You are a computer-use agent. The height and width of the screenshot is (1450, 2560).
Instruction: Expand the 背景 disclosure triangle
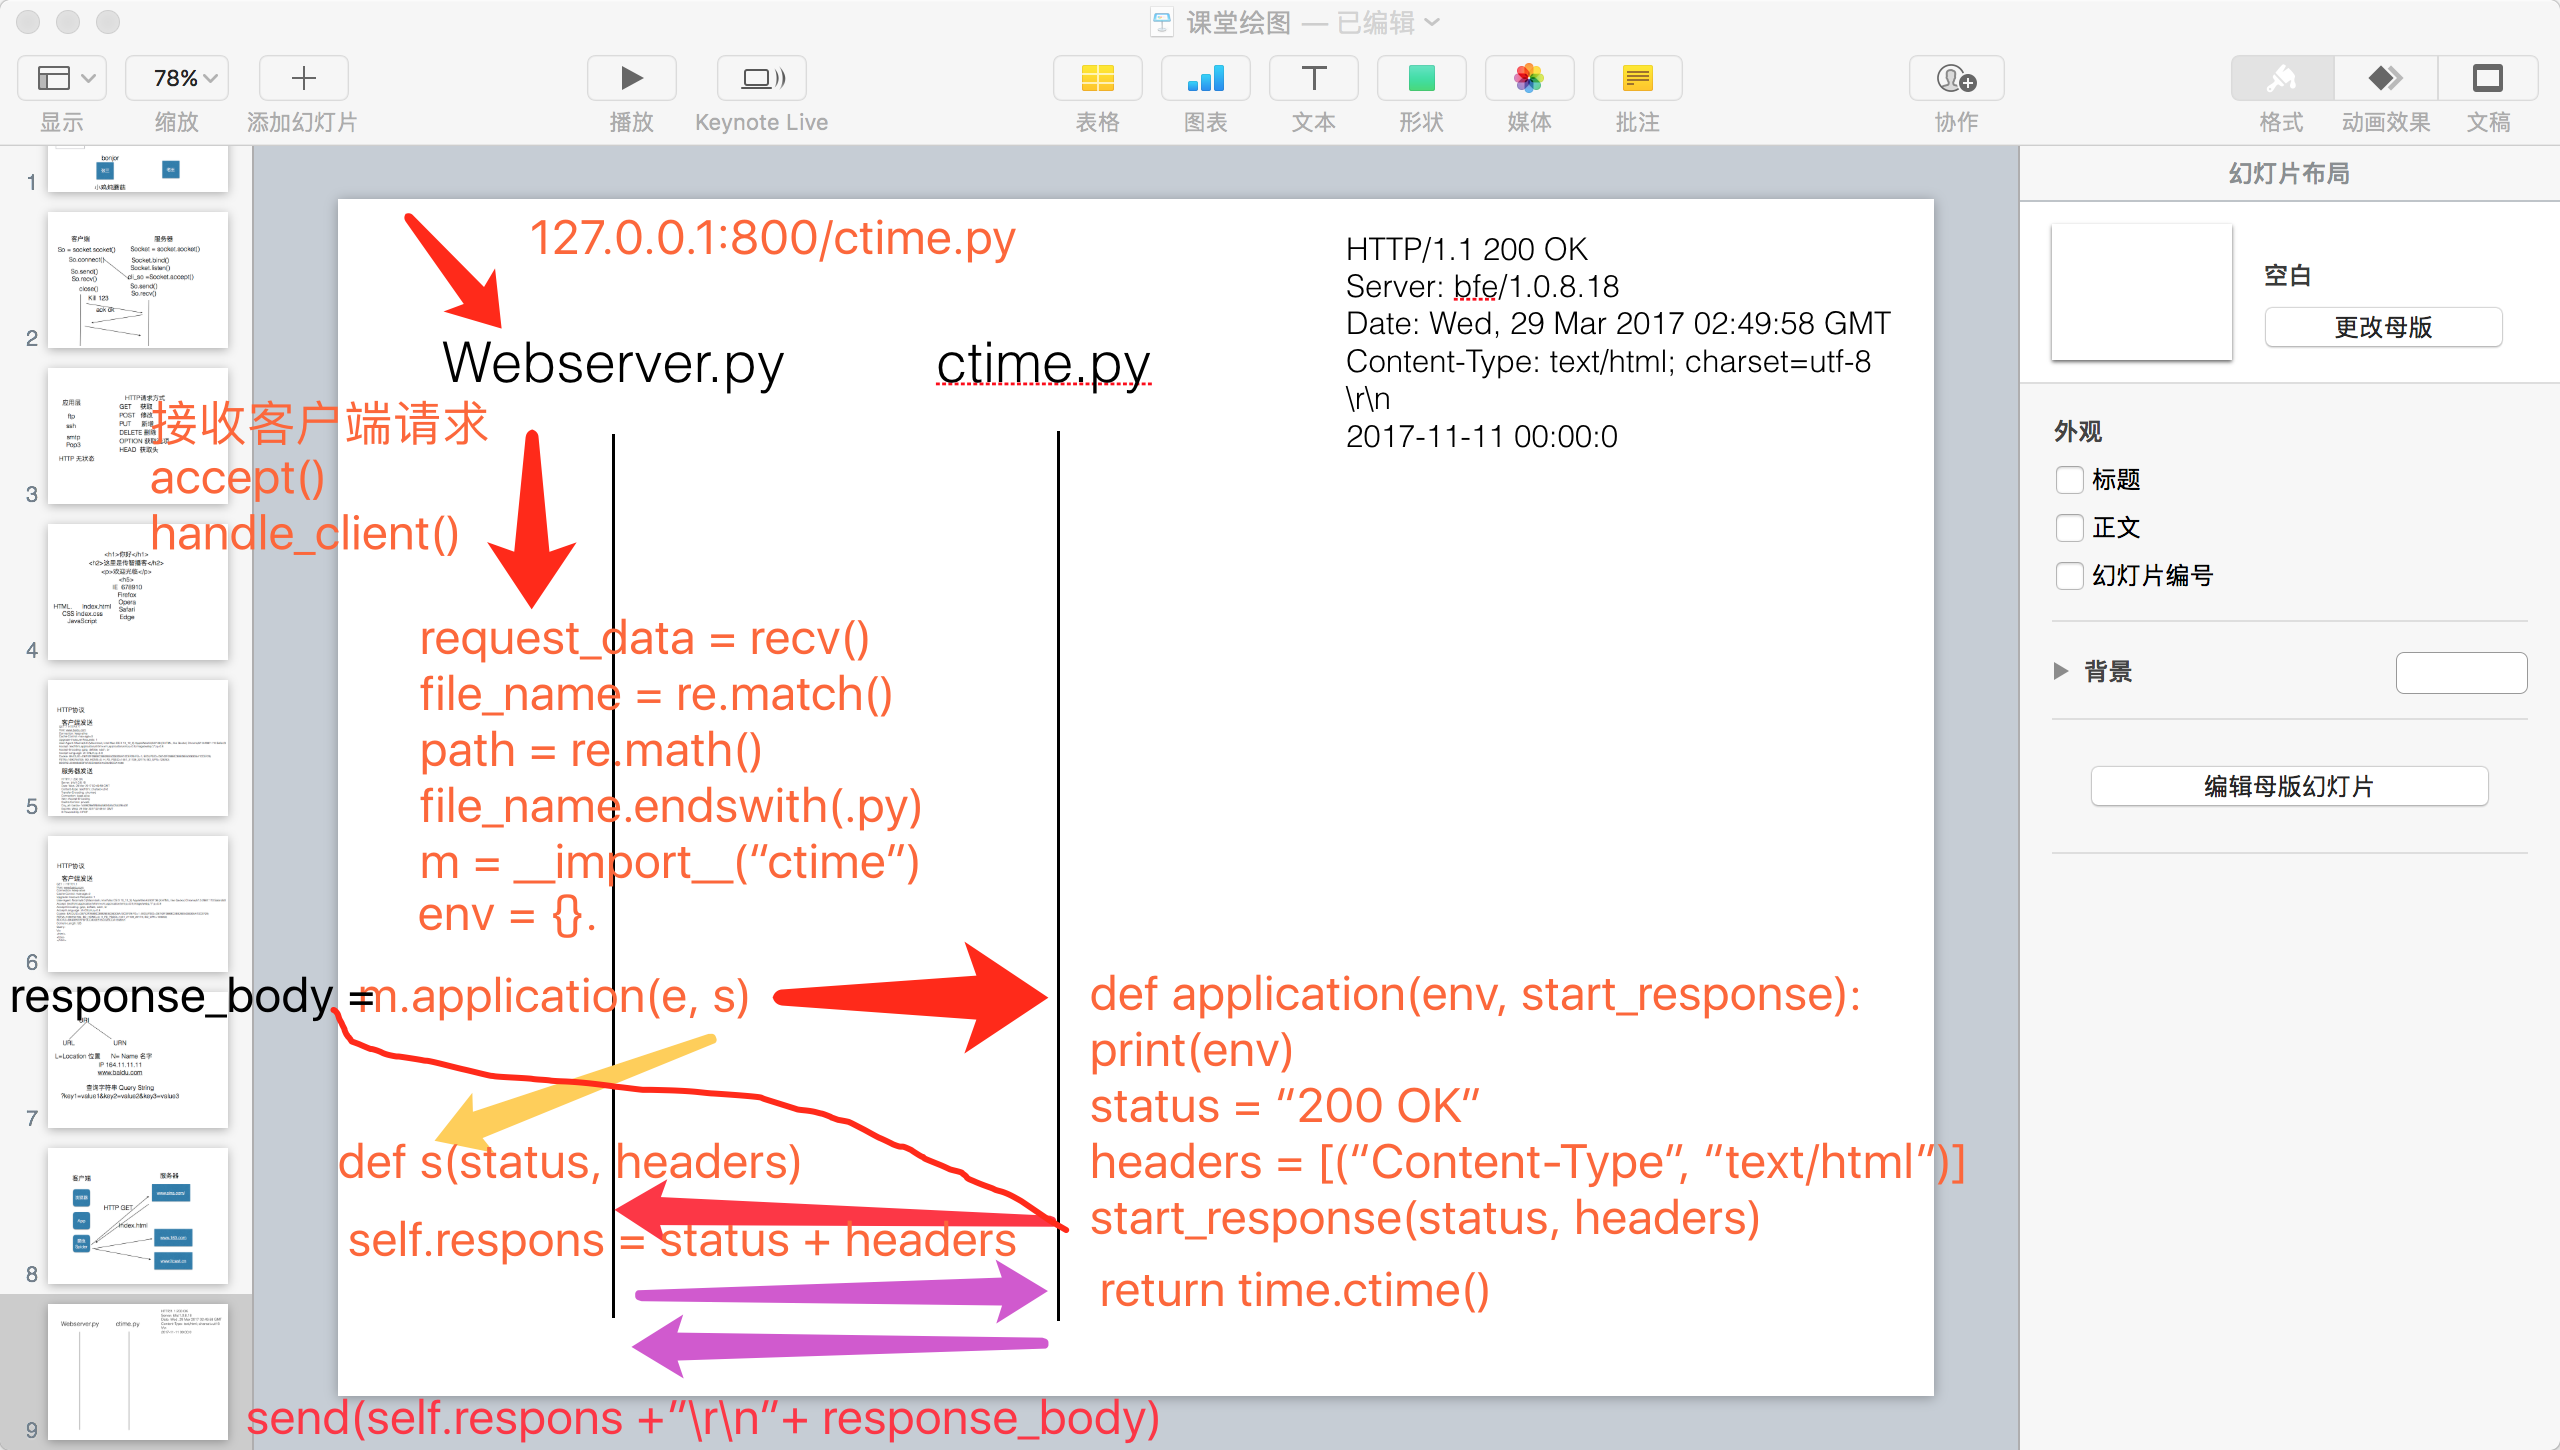click(x=2061, y=671)
